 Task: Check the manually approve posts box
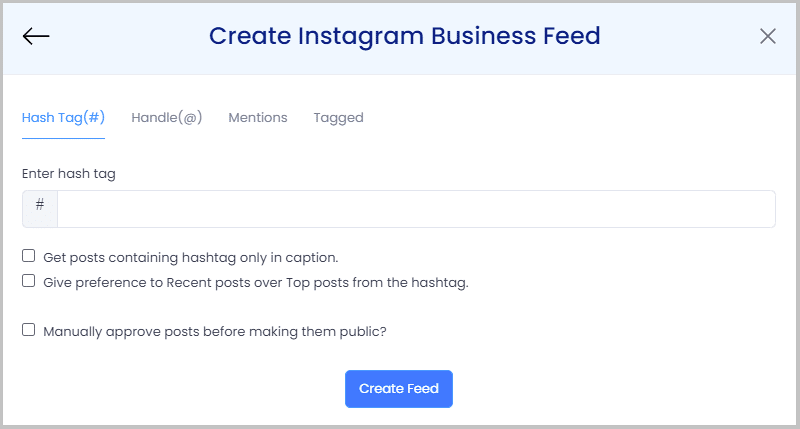(x=29, y=330)
